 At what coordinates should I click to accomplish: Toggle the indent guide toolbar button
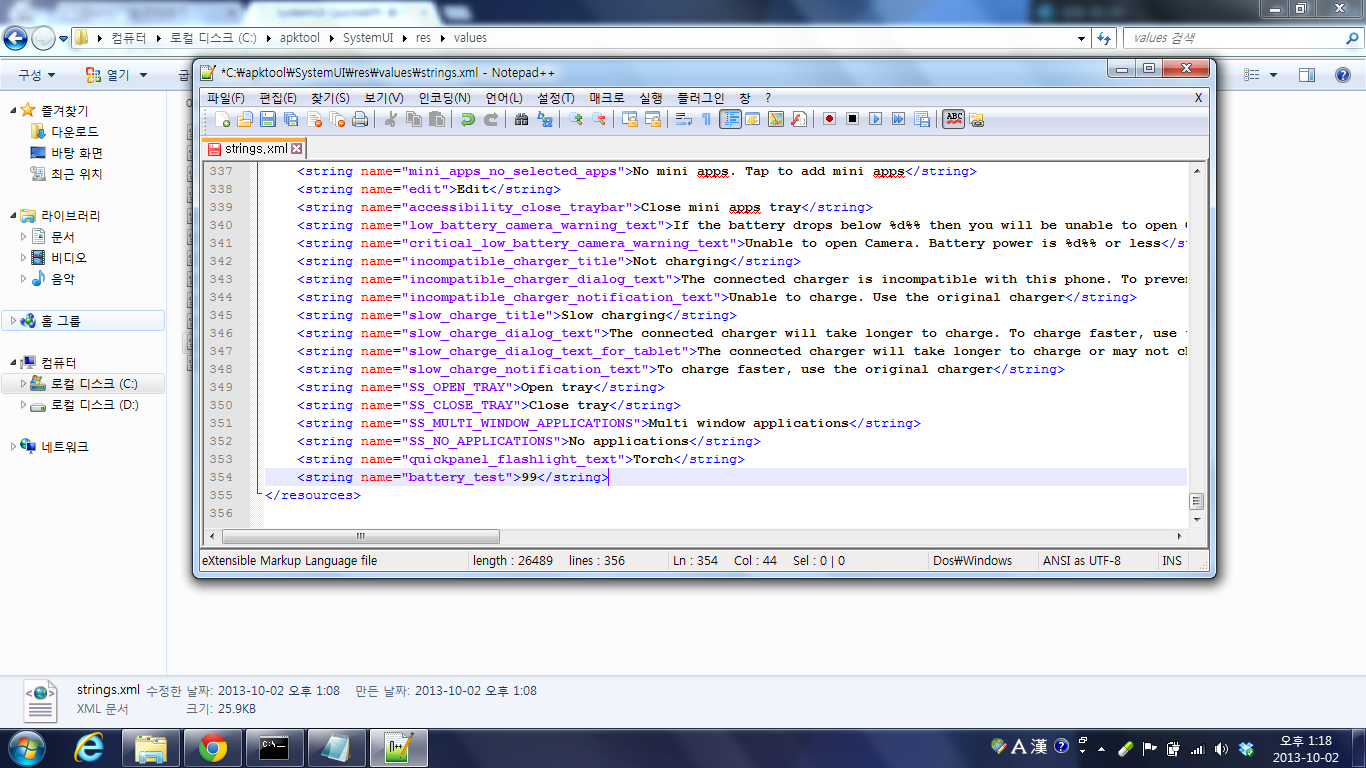[x=730, y=119]
